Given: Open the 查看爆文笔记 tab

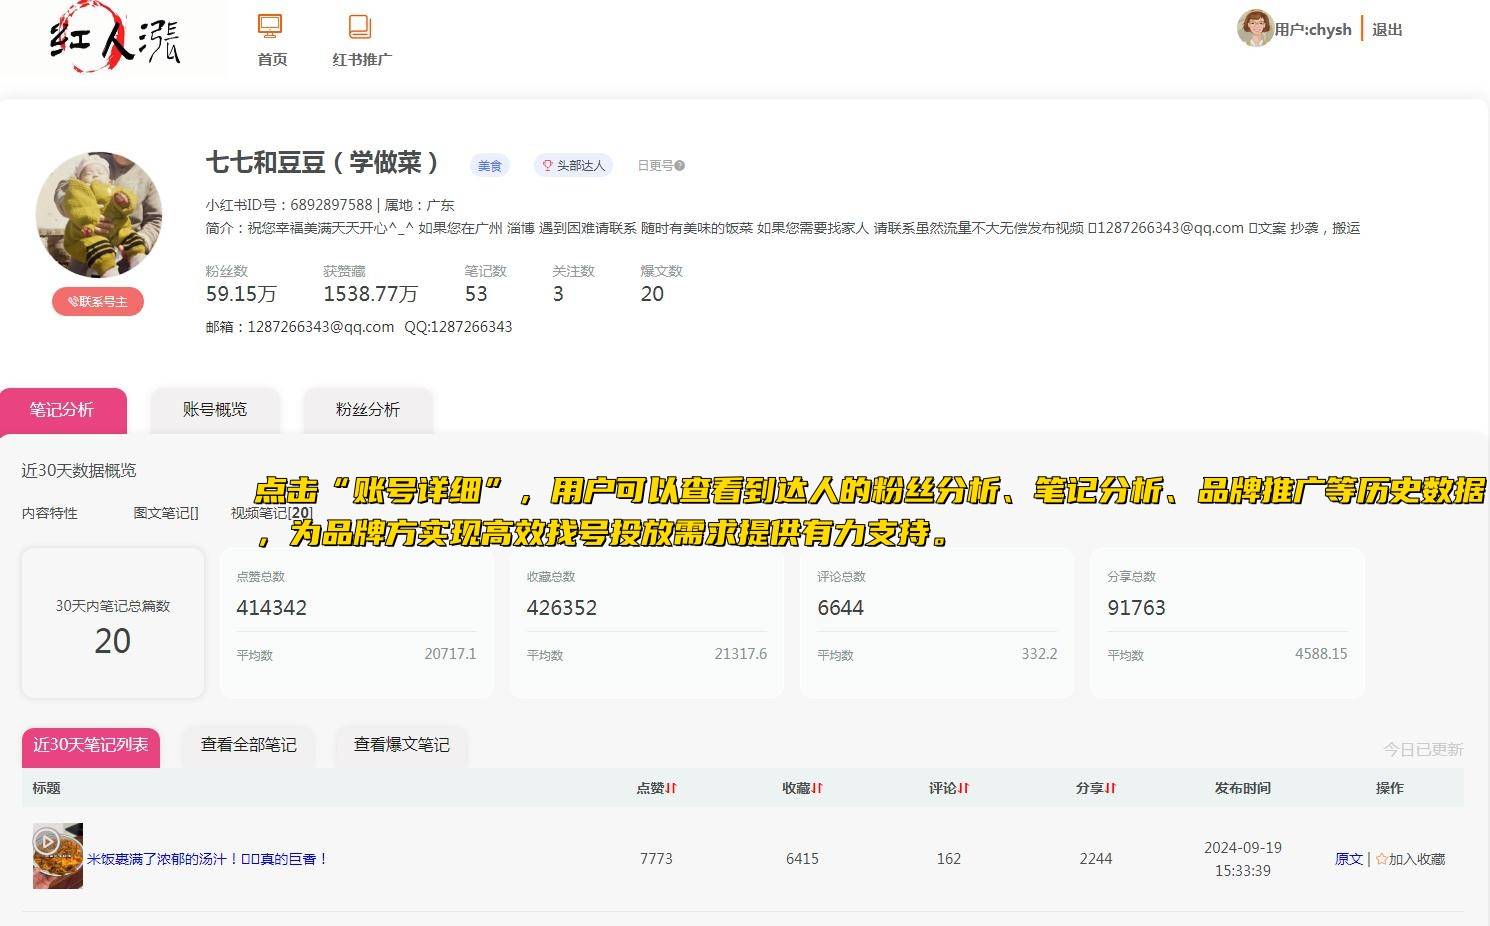Looking at the screenshot, I should click(x=402, y=745).
